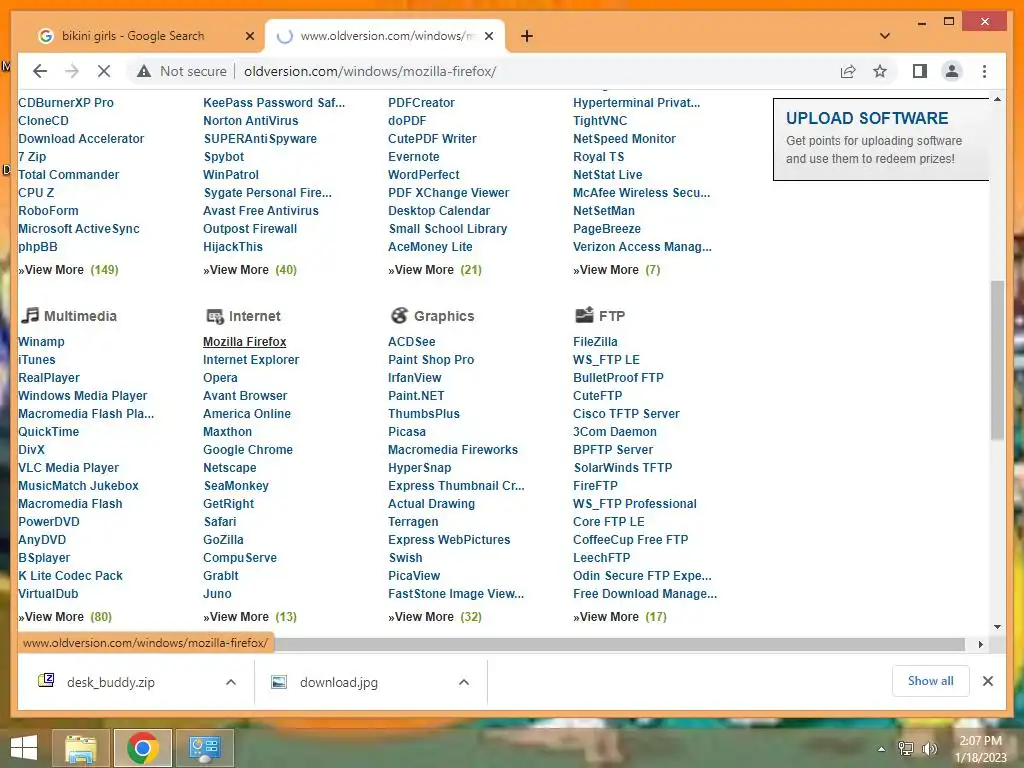Click the FTP category folder icon
Screen dimensions: 1024x768
coord(584,315)
